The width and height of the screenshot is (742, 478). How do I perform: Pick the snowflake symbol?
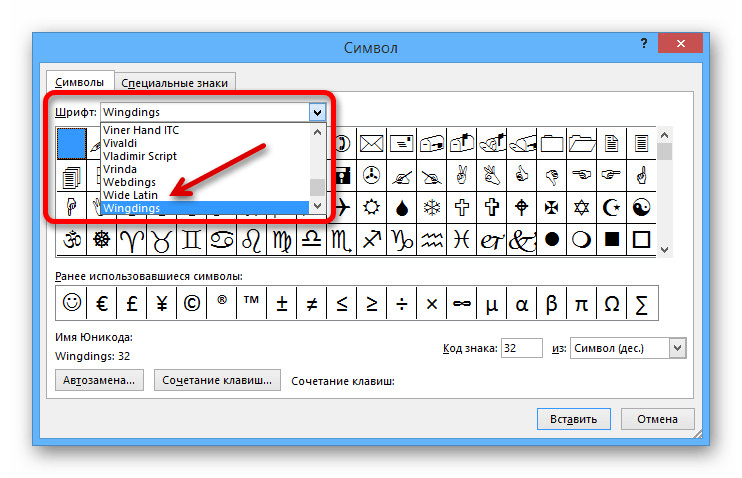[x=432, y=207]
